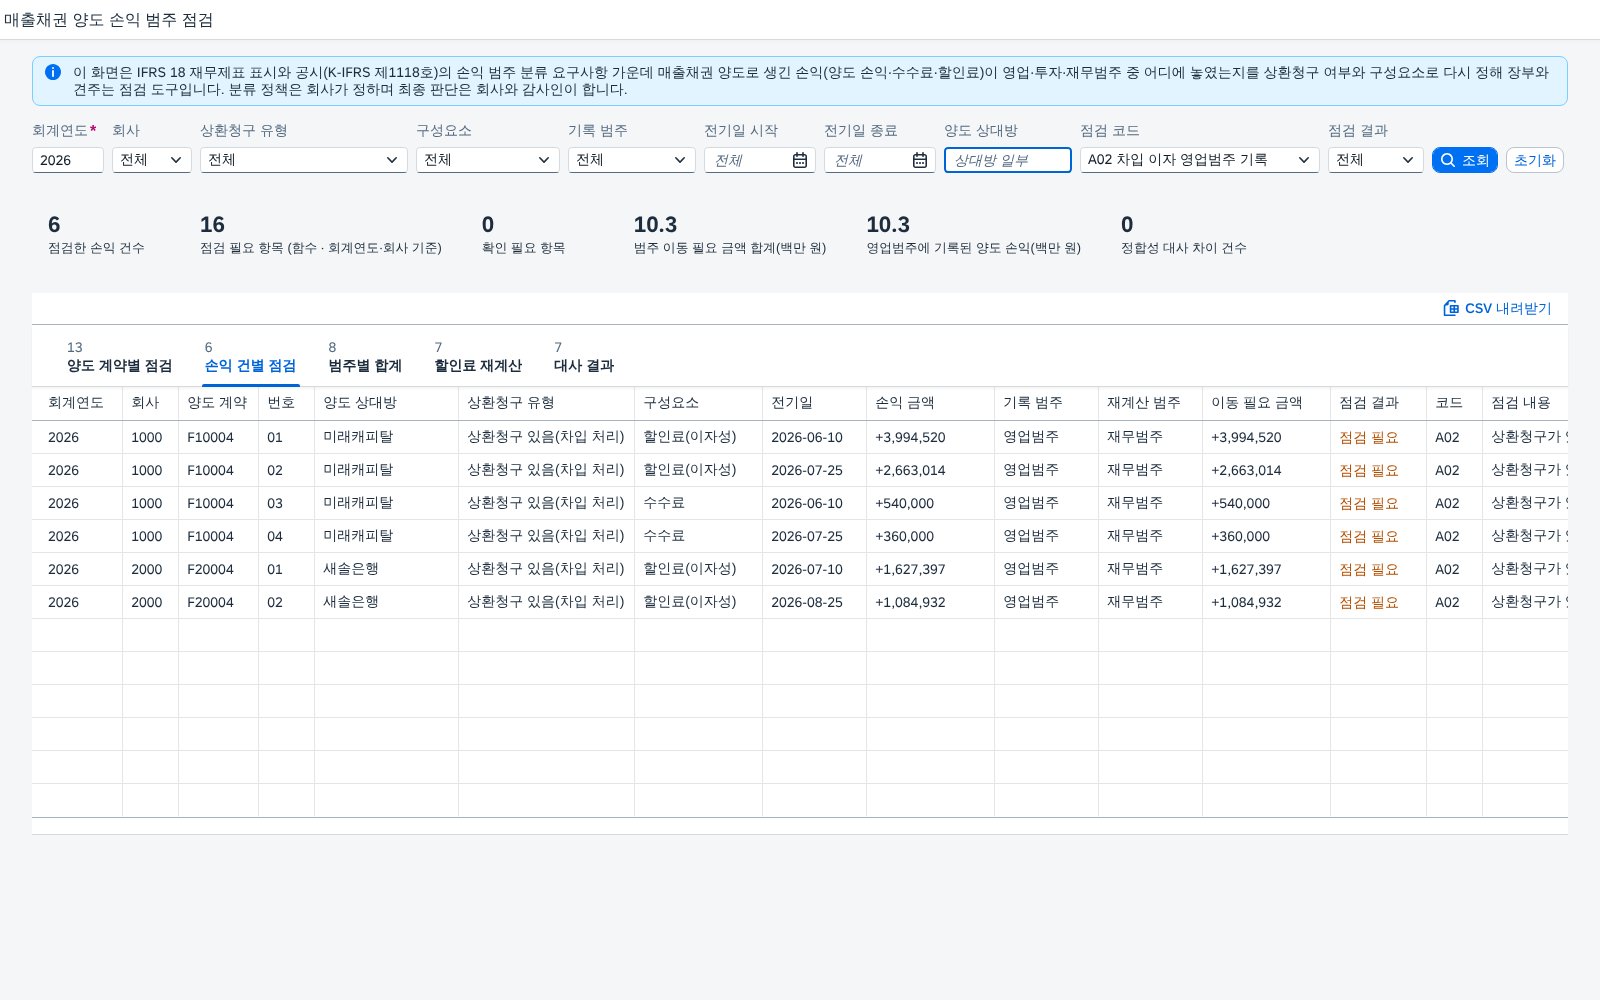Image resolution: width=1600 pixels, height=1000 pixels.
Task: Click 수수료 in the row numbered 03
Action: [664, 503]
